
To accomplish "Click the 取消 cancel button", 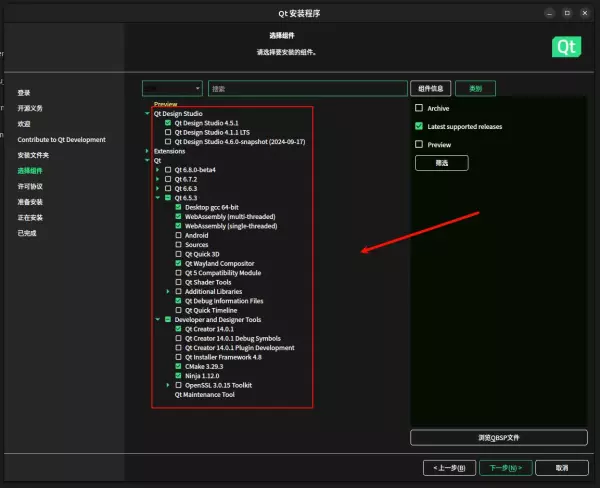I will 562,468.
